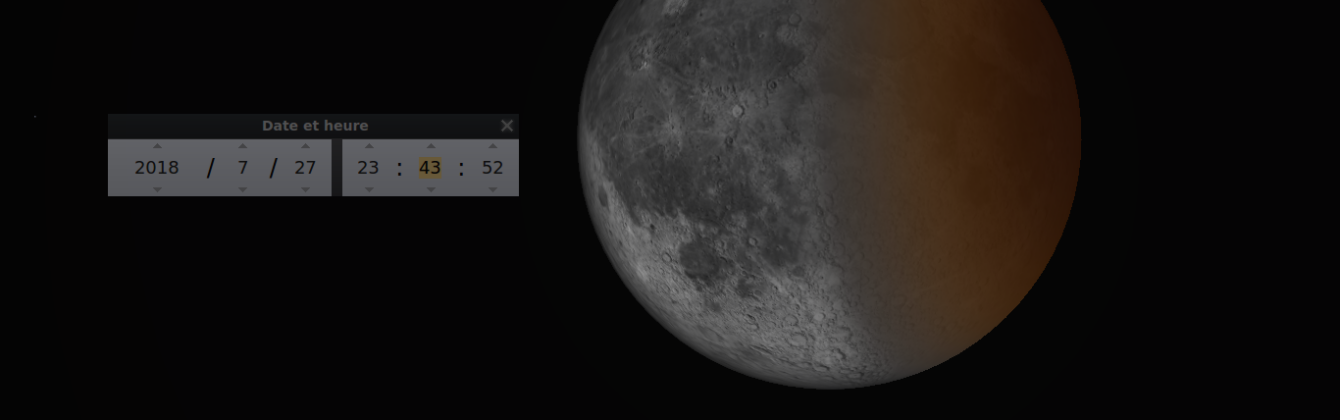Decrease the hour value 23

[368, 189]
